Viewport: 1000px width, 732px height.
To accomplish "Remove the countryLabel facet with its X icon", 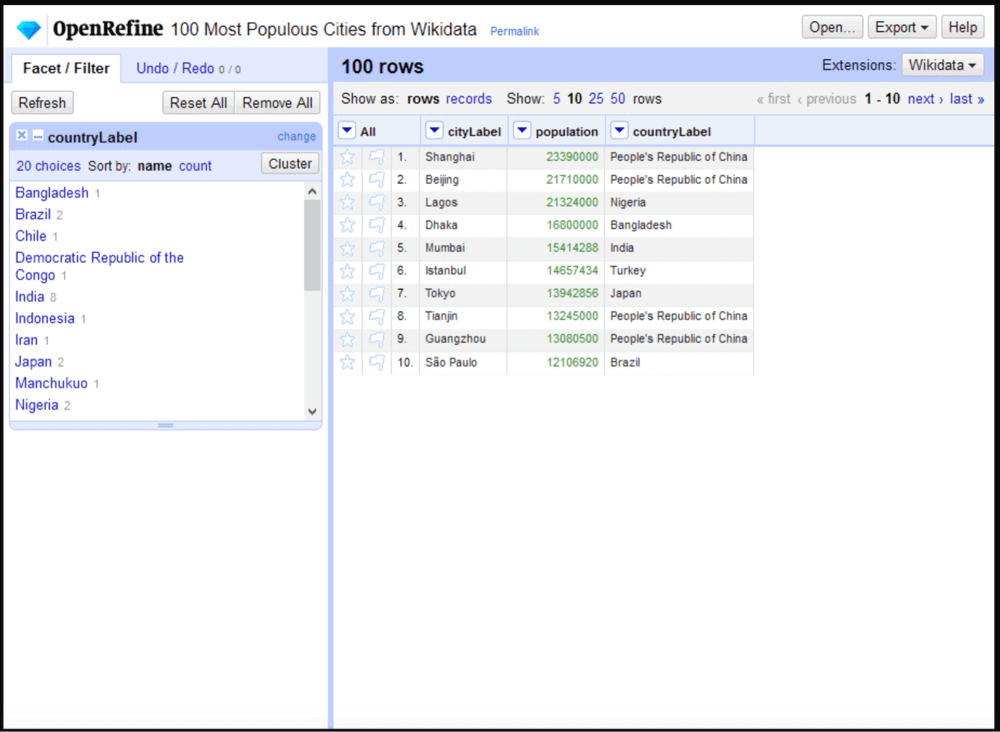I will [x=22, y=136].
